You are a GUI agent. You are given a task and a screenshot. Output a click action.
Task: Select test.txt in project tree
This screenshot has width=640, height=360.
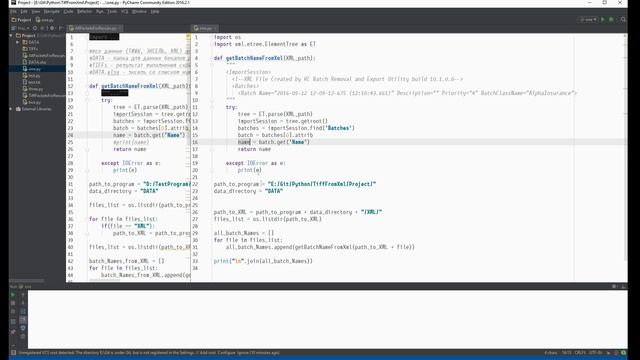pyautogui.click(x=31, y=82)
